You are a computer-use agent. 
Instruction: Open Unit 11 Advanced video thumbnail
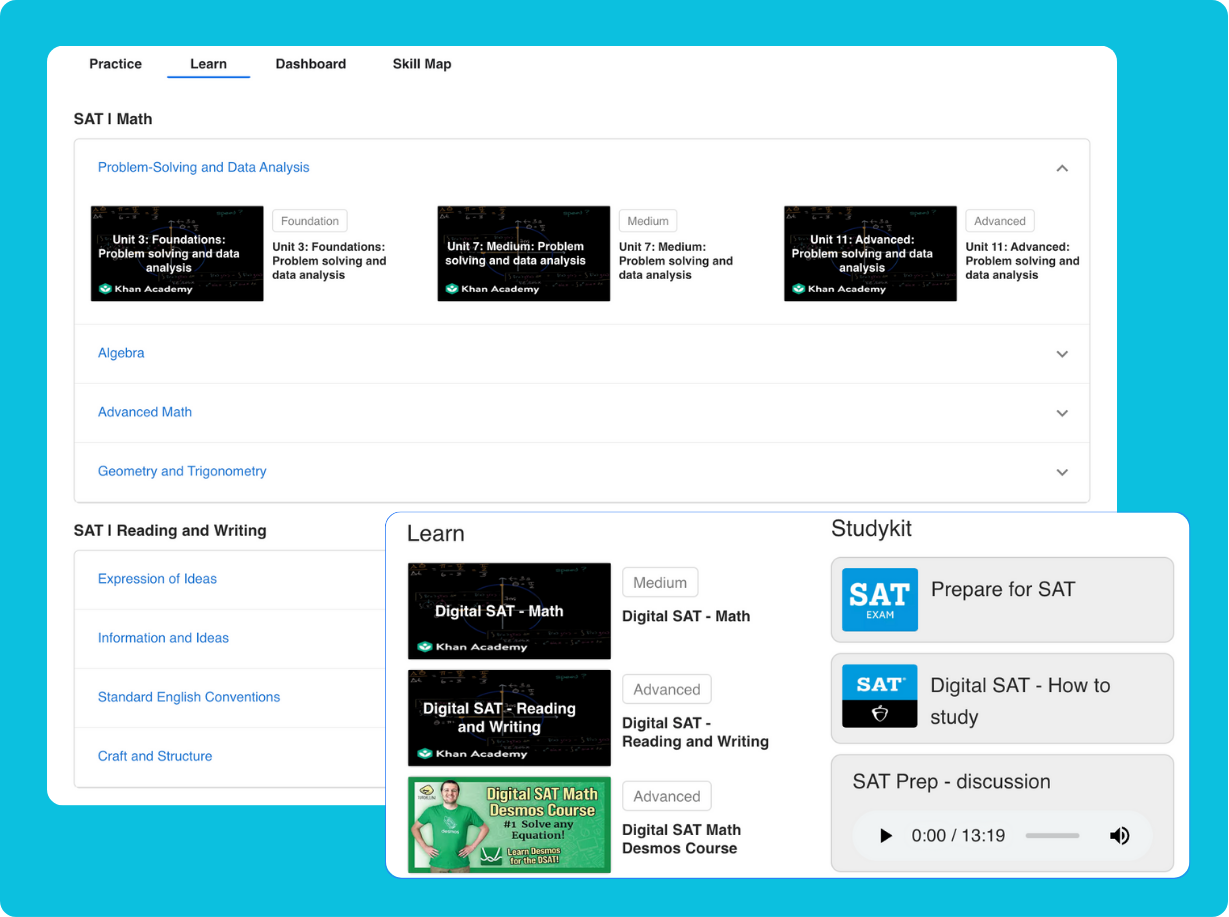870,254
